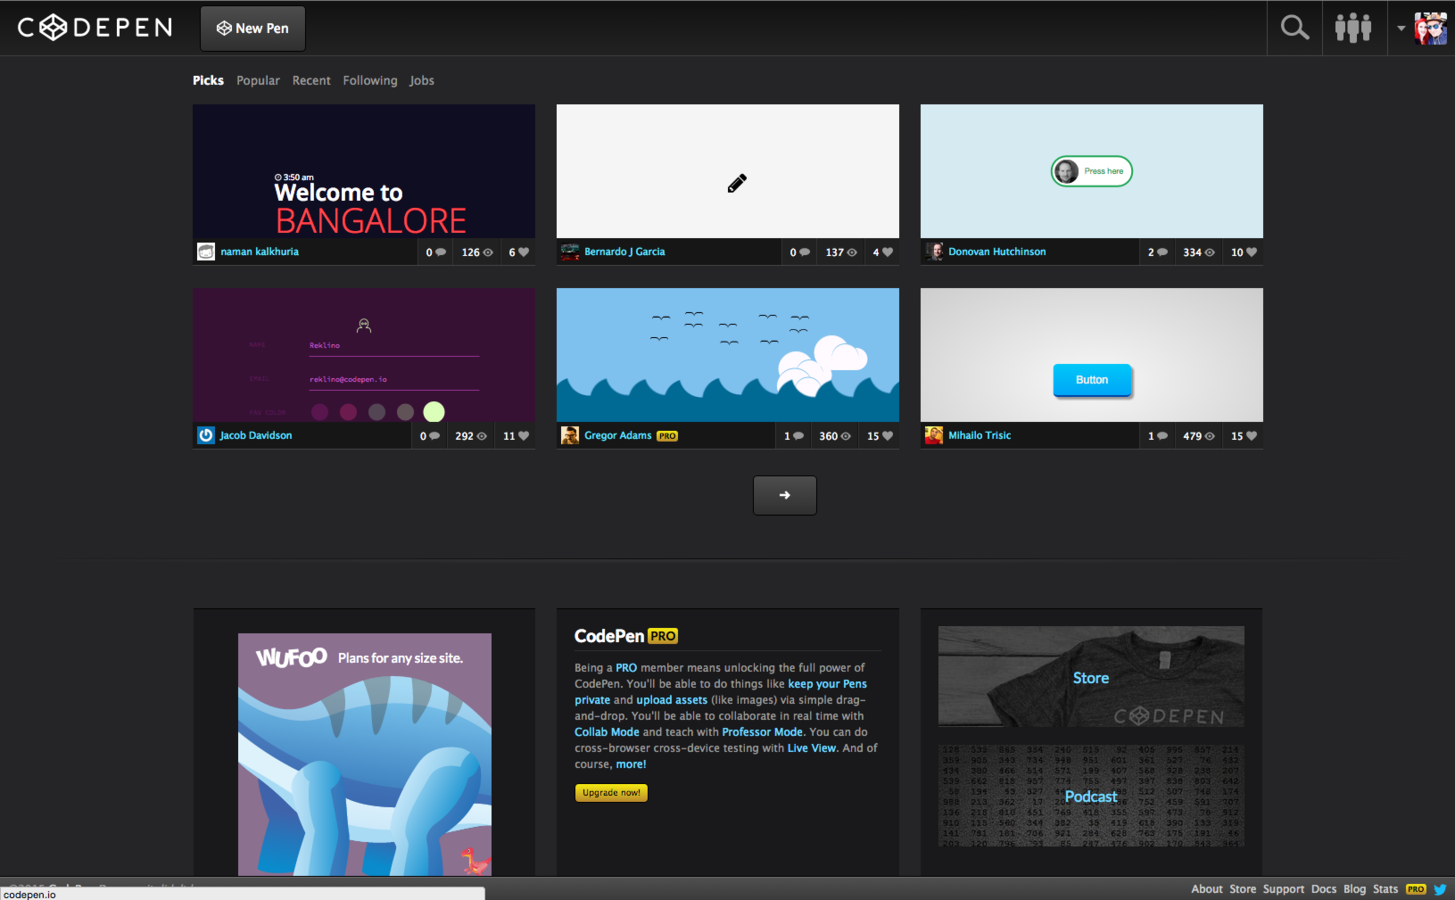Screen dimensions: 1455x900
Task: Open the purple form pen thumbnail
Action: pyautogui.click(x=364, y=355)
